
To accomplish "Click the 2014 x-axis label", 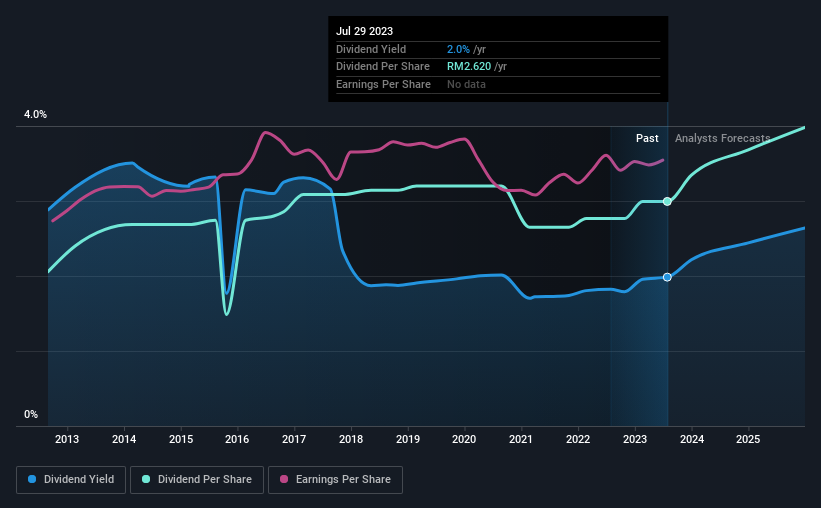I will [x=124, y=439].
